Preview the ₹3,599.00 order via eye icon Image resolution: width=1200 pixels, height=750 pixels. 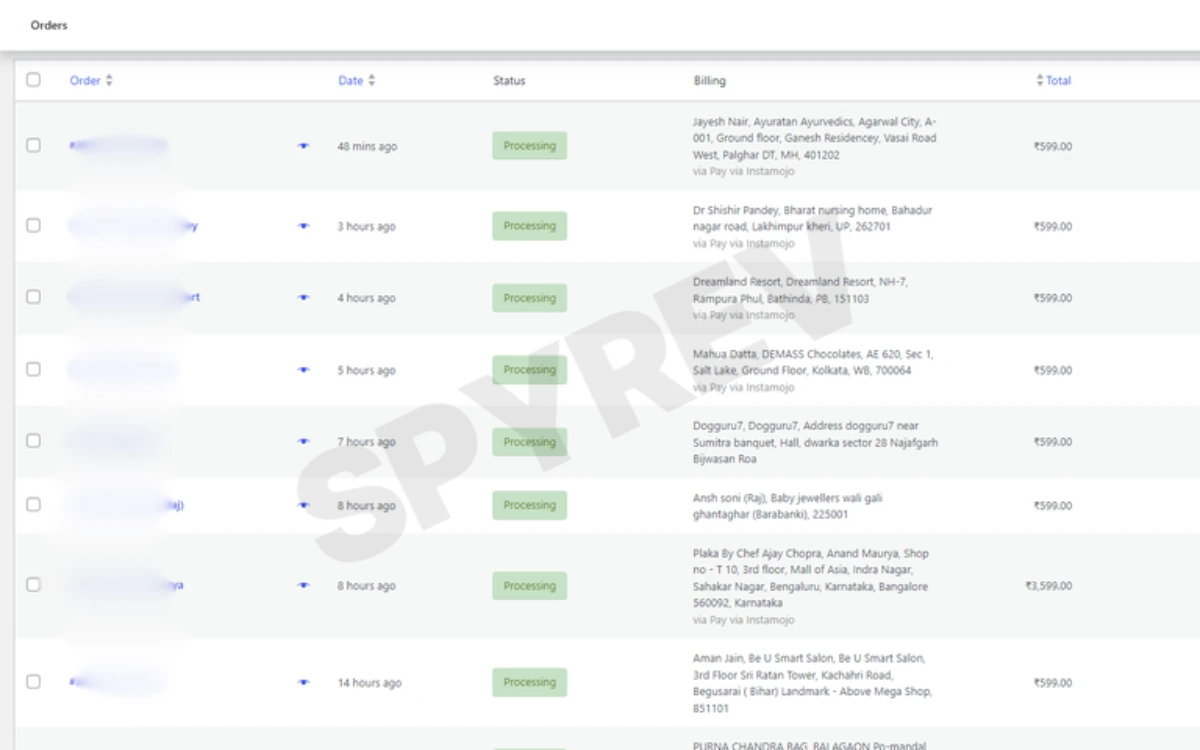click(x=303, y=586)
